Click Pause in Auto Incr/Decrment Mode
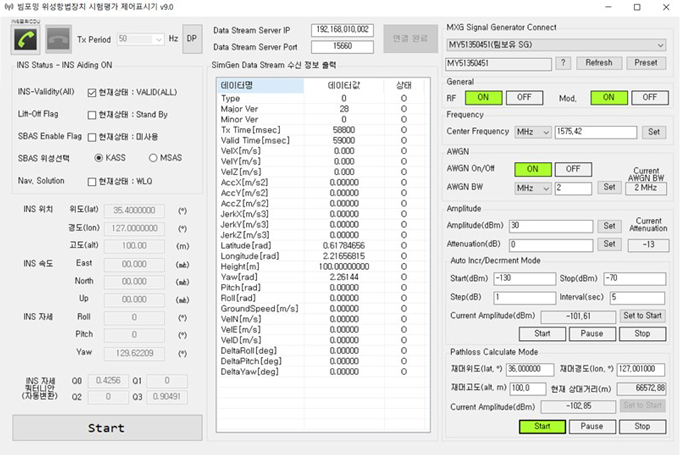This screenshot has height=455, width=680. tap(592, 334)
